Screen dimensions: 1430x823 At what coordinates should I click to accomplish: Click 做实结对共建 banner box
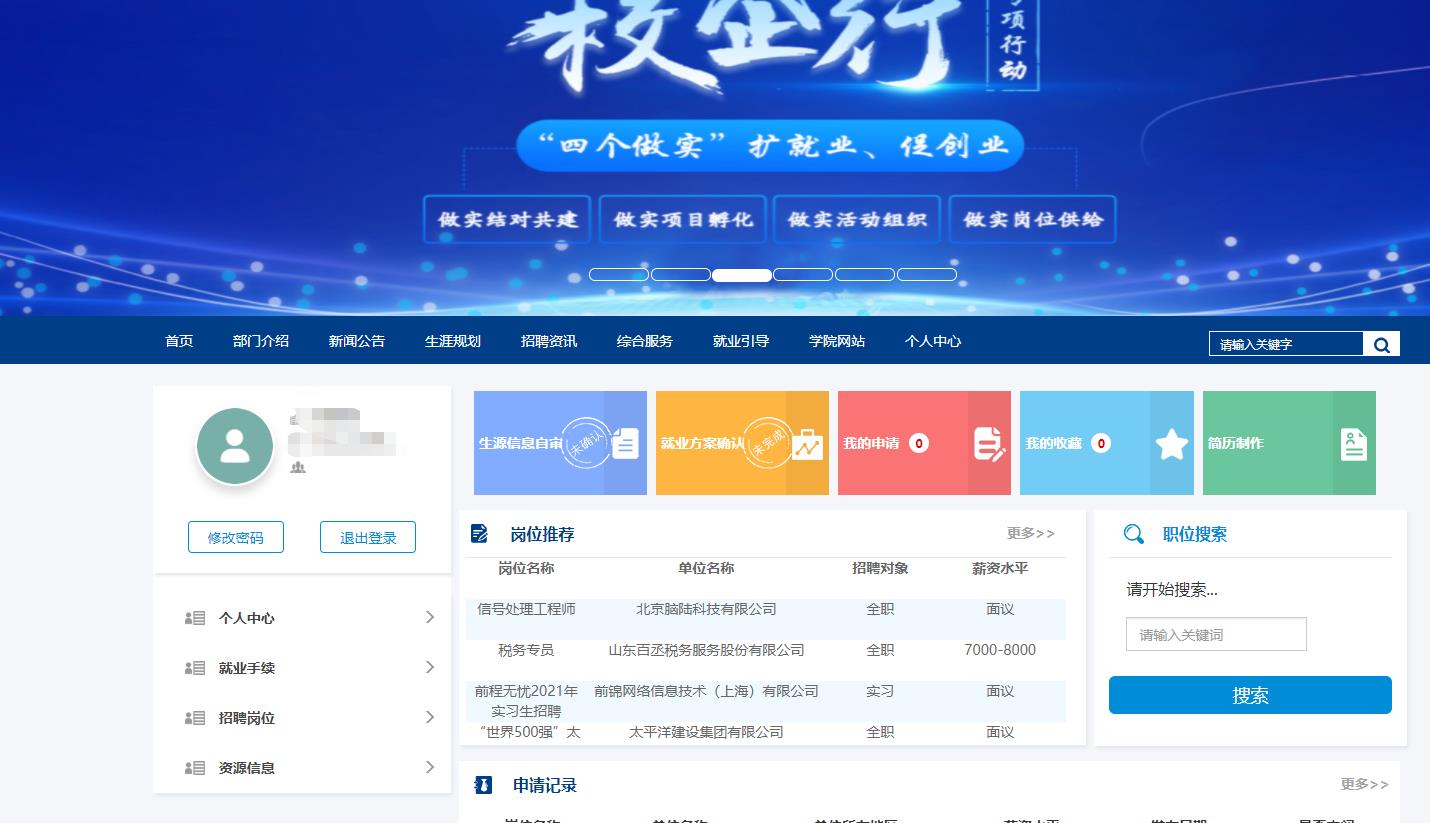507,219
